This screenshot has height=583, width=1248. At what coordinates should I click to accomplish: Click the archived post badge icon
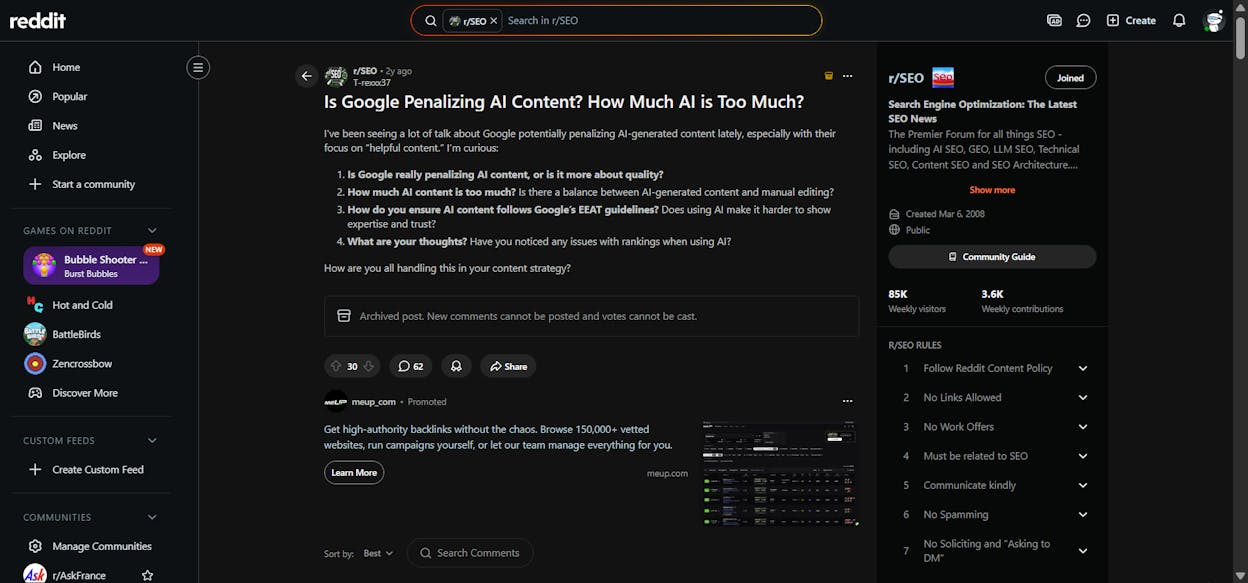click(828, 76)
